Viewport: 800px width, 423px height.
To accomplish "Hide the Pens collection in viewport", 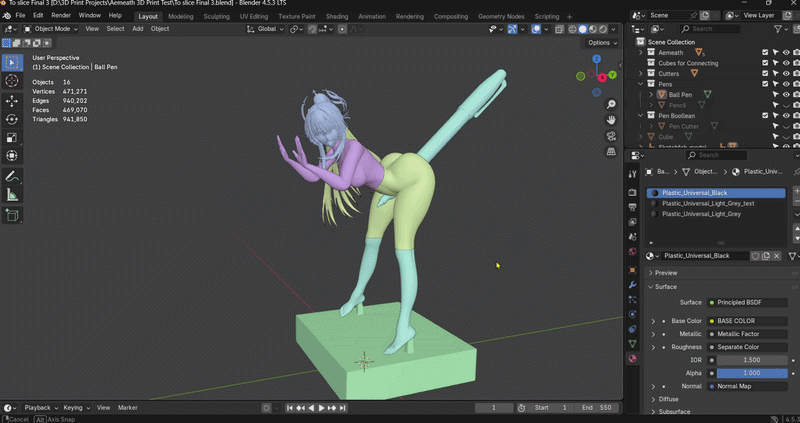I will [786, 84].
